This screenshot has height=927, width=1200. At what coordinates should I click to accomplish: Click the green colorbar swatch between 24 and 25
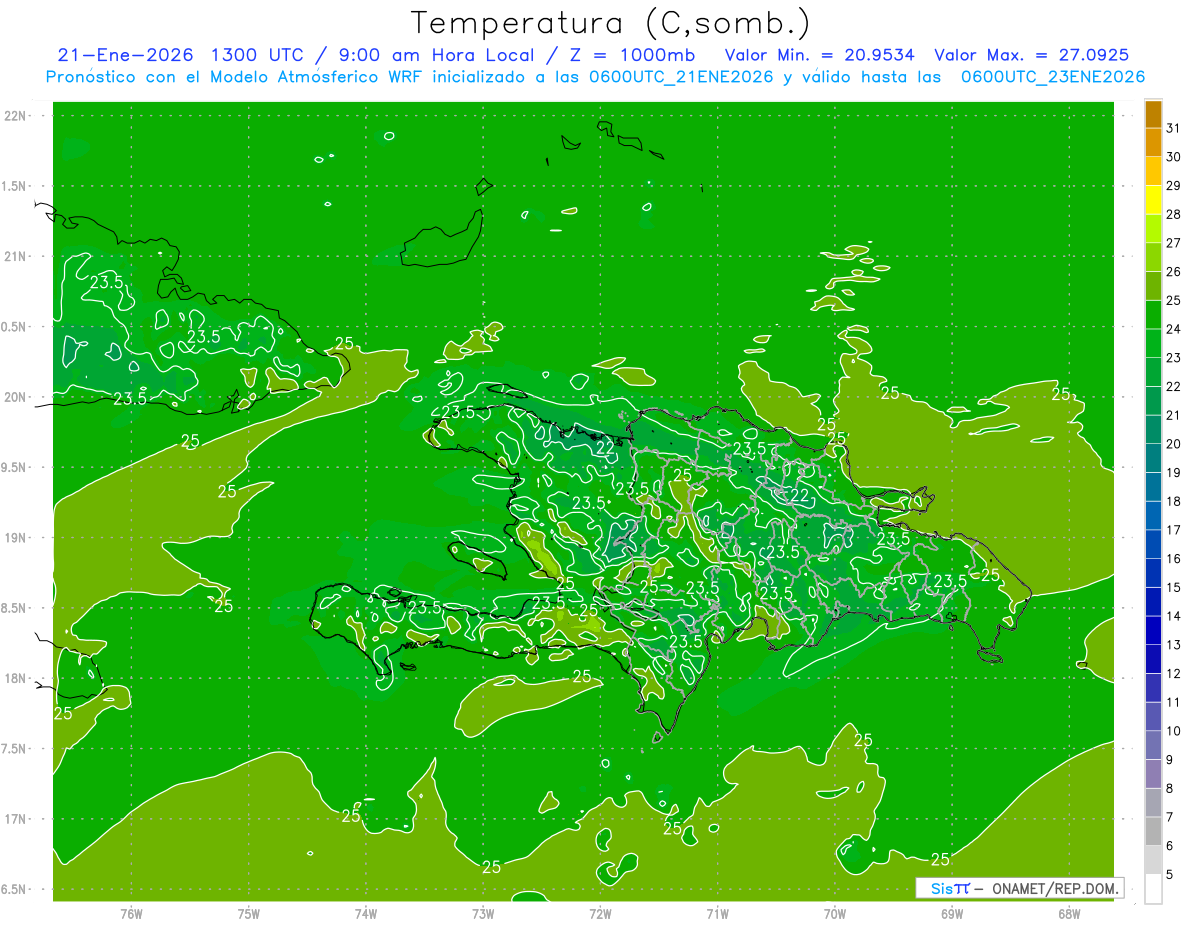tap(1153, 315)
